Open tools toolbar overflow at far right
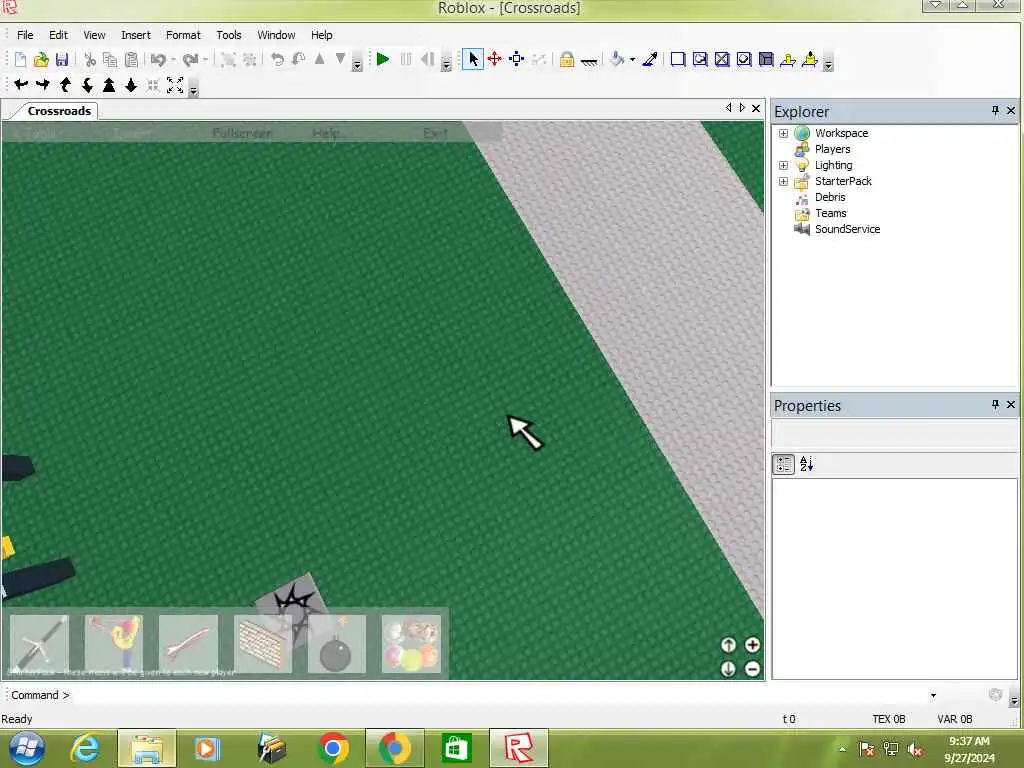This screenshot has height=768, width=1024. tap(828, 64)
